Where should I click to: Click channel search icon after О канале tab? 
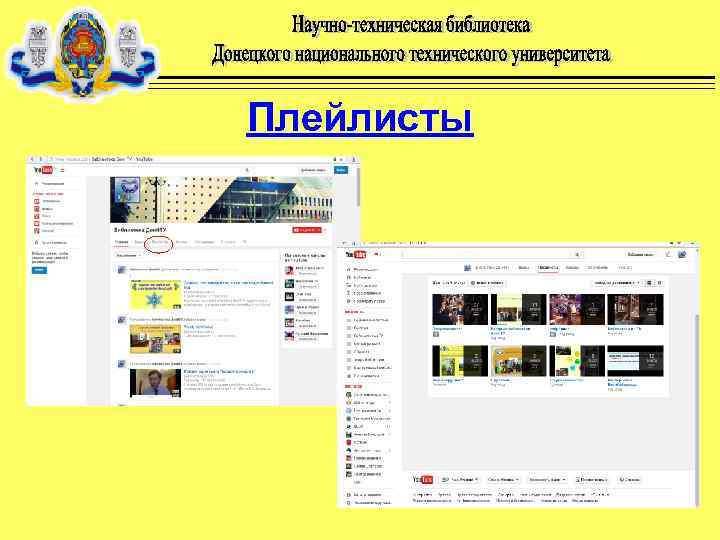tap(245, 242)
